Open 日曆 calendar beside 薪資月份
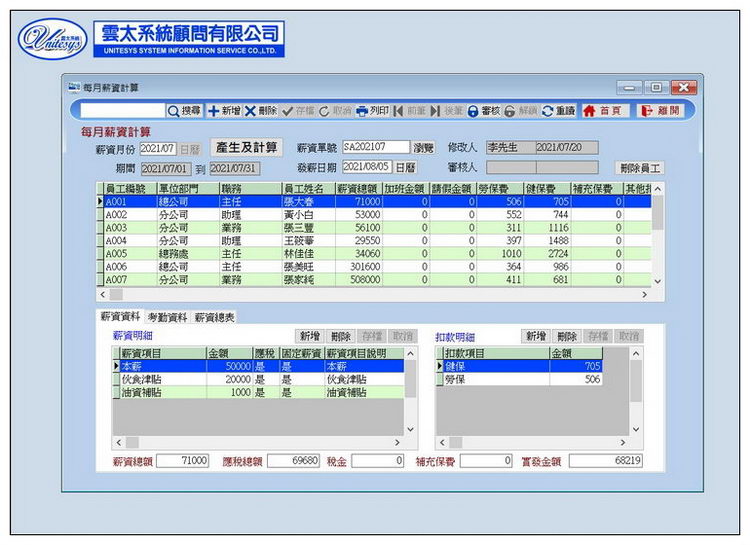The width and height of the screenshot is (750, 545). tap(189, 149)
